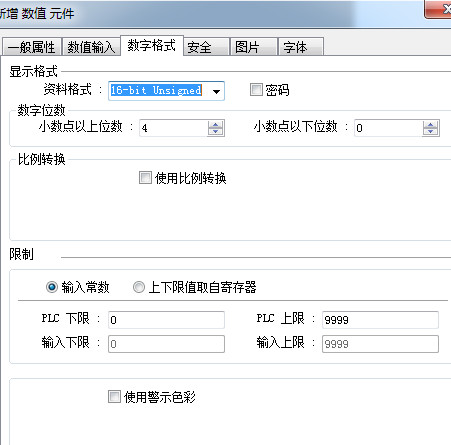This screenshot has height=445, width=451.
Task: Go to the 安全 tab
Action: (206, 47)
